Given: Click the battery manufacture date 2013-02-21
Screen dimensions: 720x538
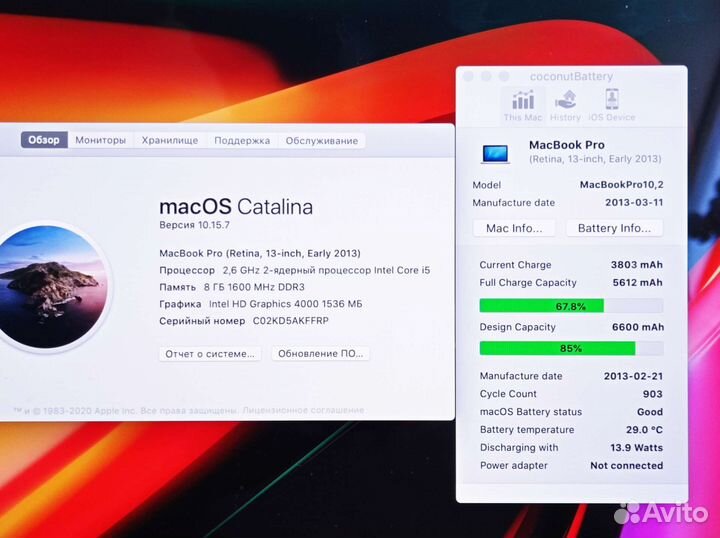Looking at the screenshot, I should pyautogui.click(x=633, y=376).
